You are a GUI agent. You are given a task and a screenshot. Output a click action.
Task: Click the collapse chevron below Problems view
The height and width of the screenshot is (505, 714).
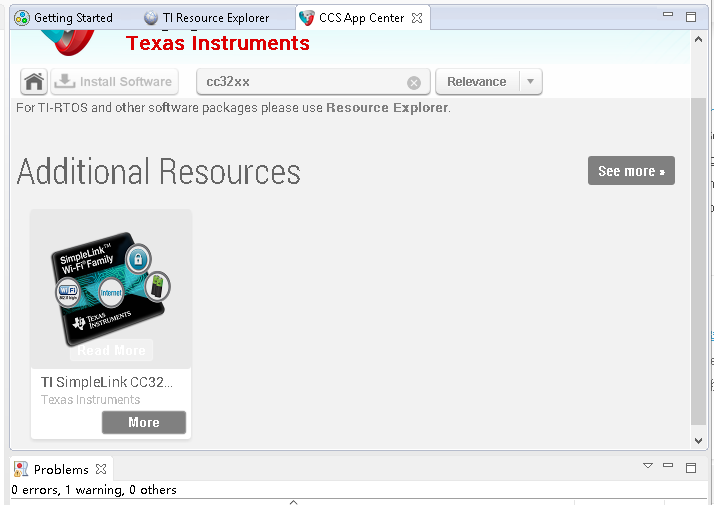click(x=294, y=502)
